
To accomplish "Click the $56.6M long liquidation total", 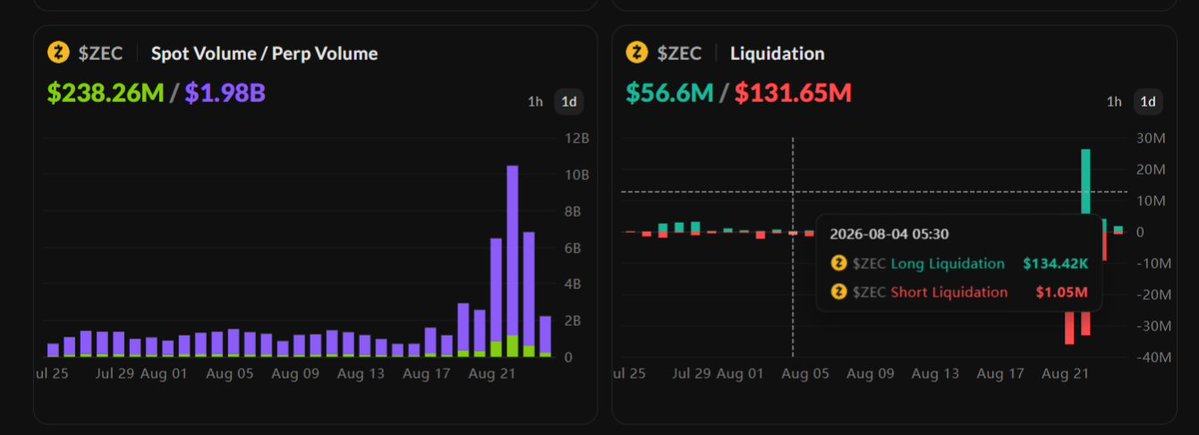I will (x=669, y=93).
